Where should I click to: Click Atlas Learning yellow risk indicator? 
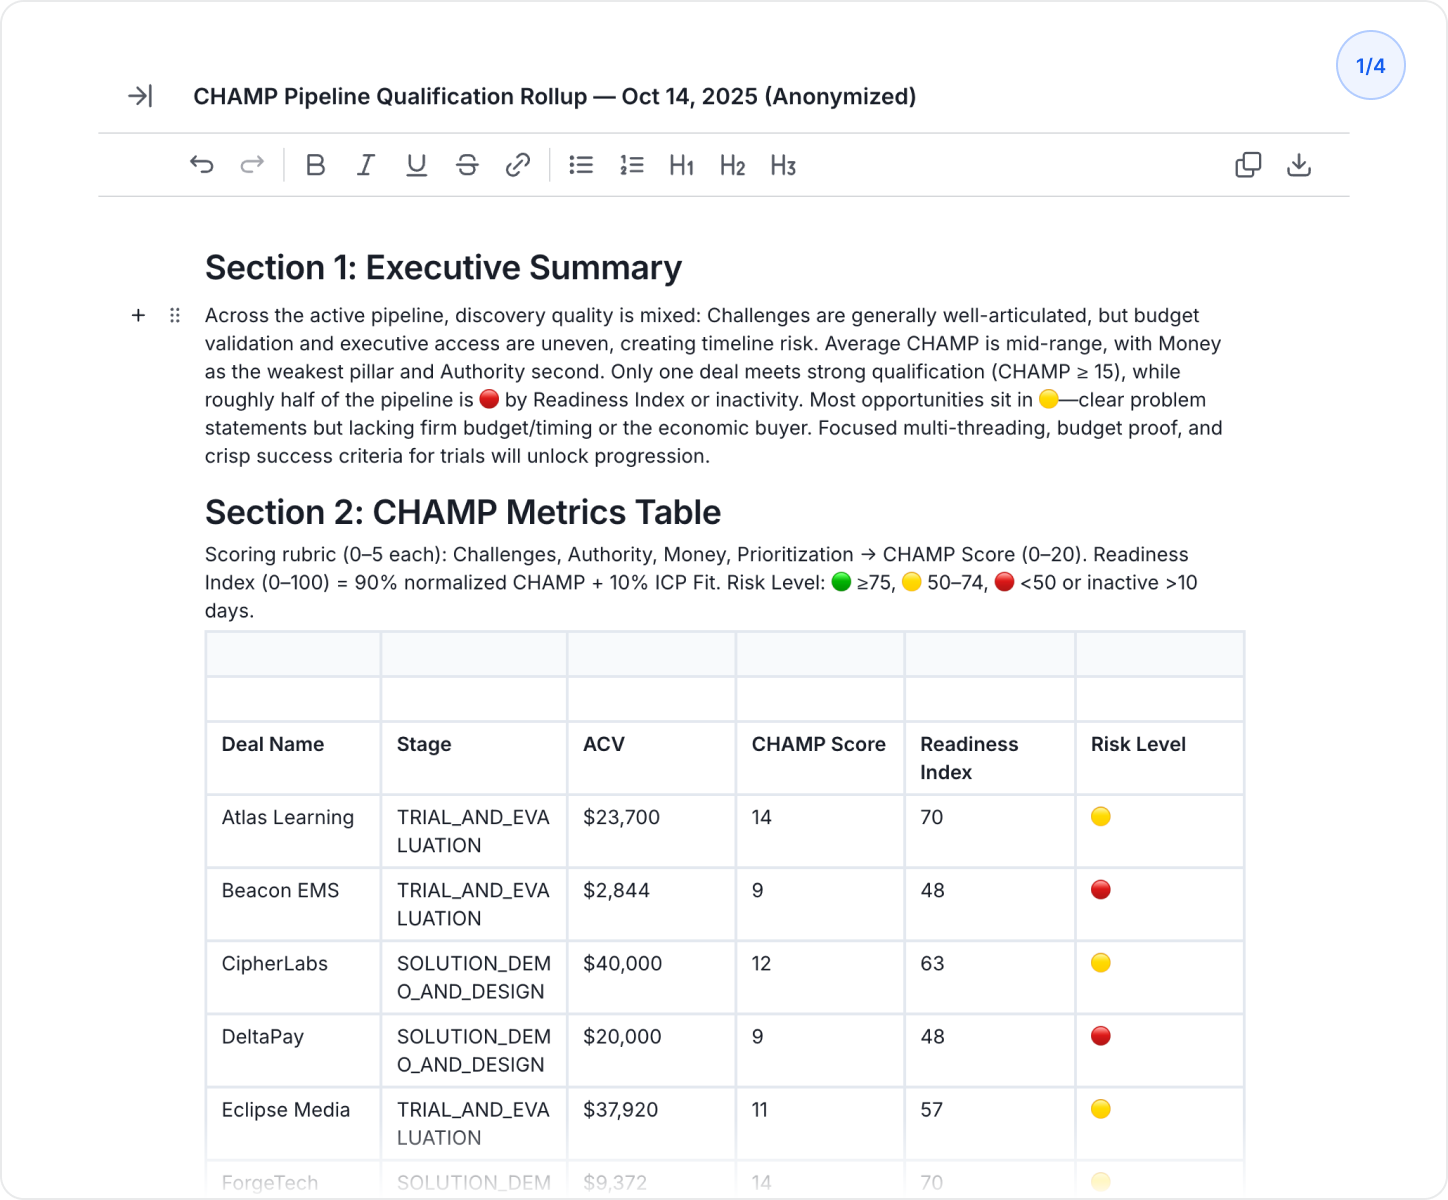pyautogui.click(x=1101, y=817)
